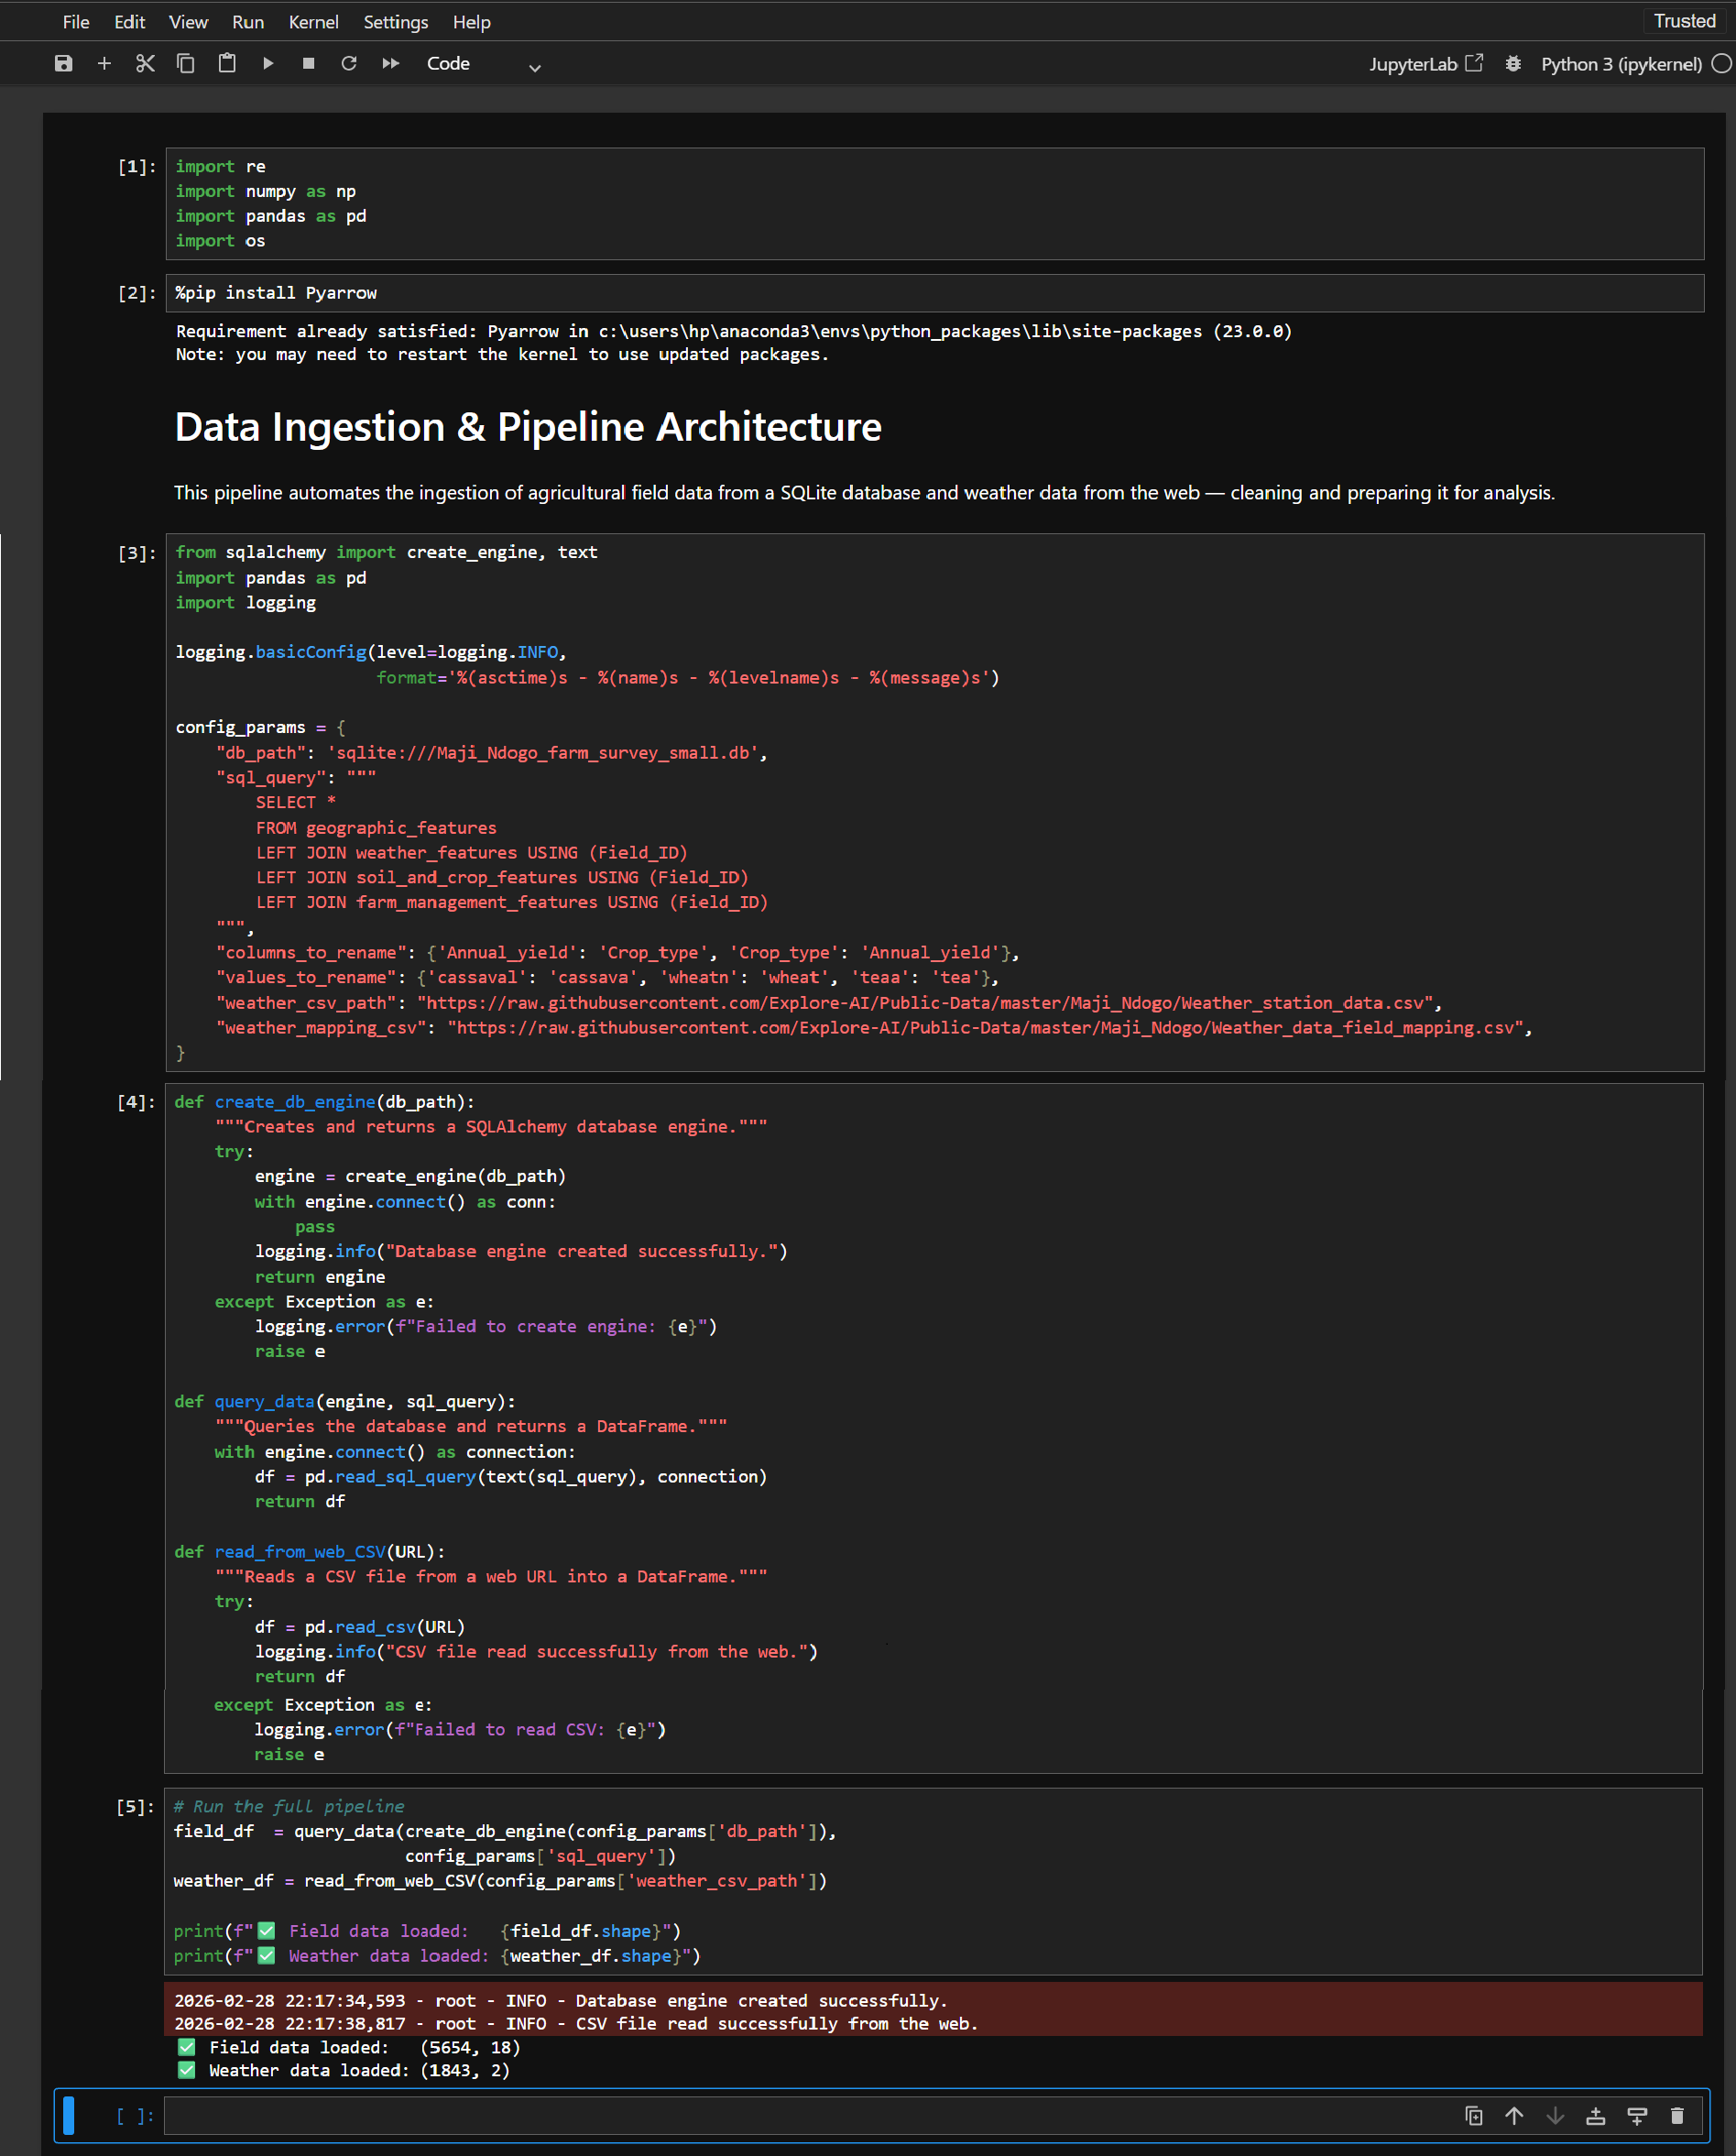Save the notebook
This screenshot has height=2156, width=1736.
click(62, 63)
